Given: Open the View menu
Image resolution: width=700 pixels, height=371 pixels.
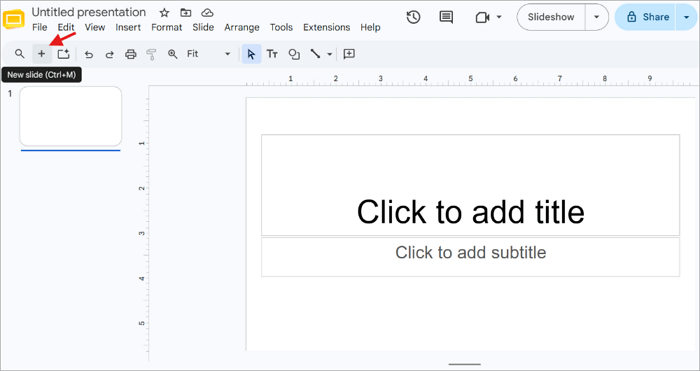Looking at the screenshot, I should 95,27.
